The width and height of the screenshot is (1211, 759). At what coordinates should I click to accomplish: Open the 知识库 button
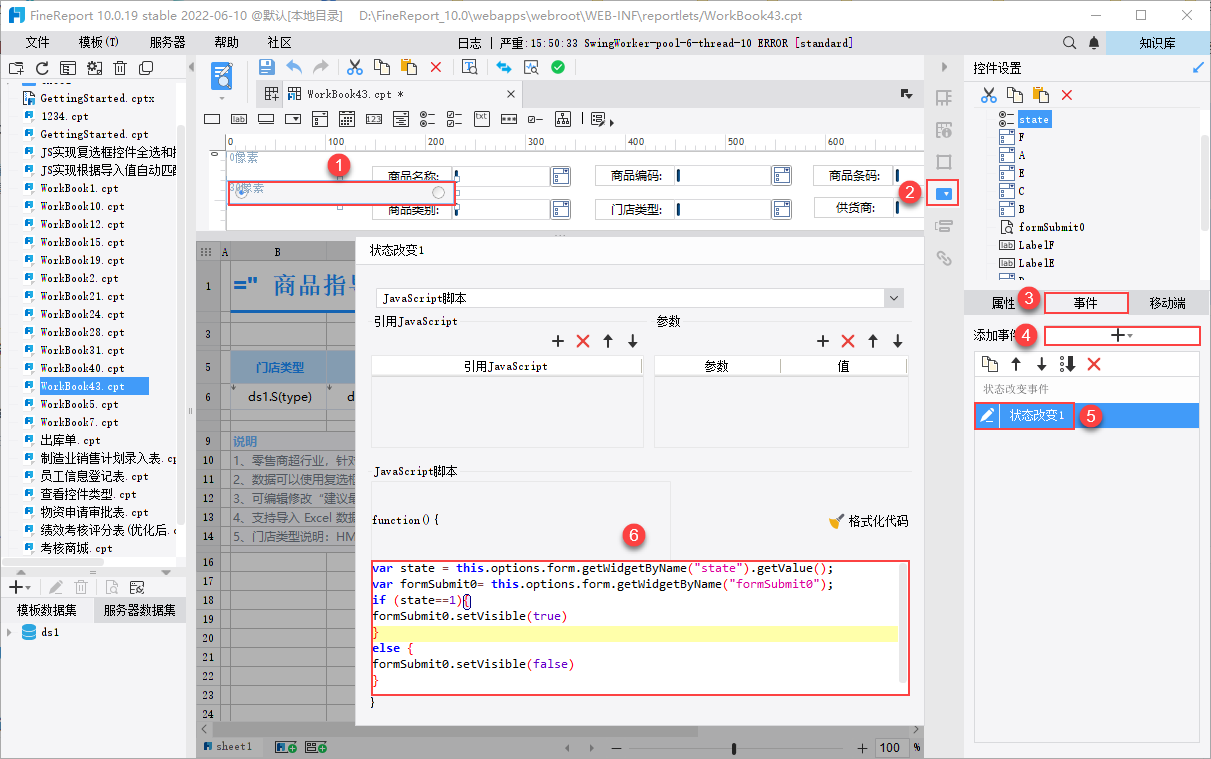pyautogui.click(x=1156, y=43)
